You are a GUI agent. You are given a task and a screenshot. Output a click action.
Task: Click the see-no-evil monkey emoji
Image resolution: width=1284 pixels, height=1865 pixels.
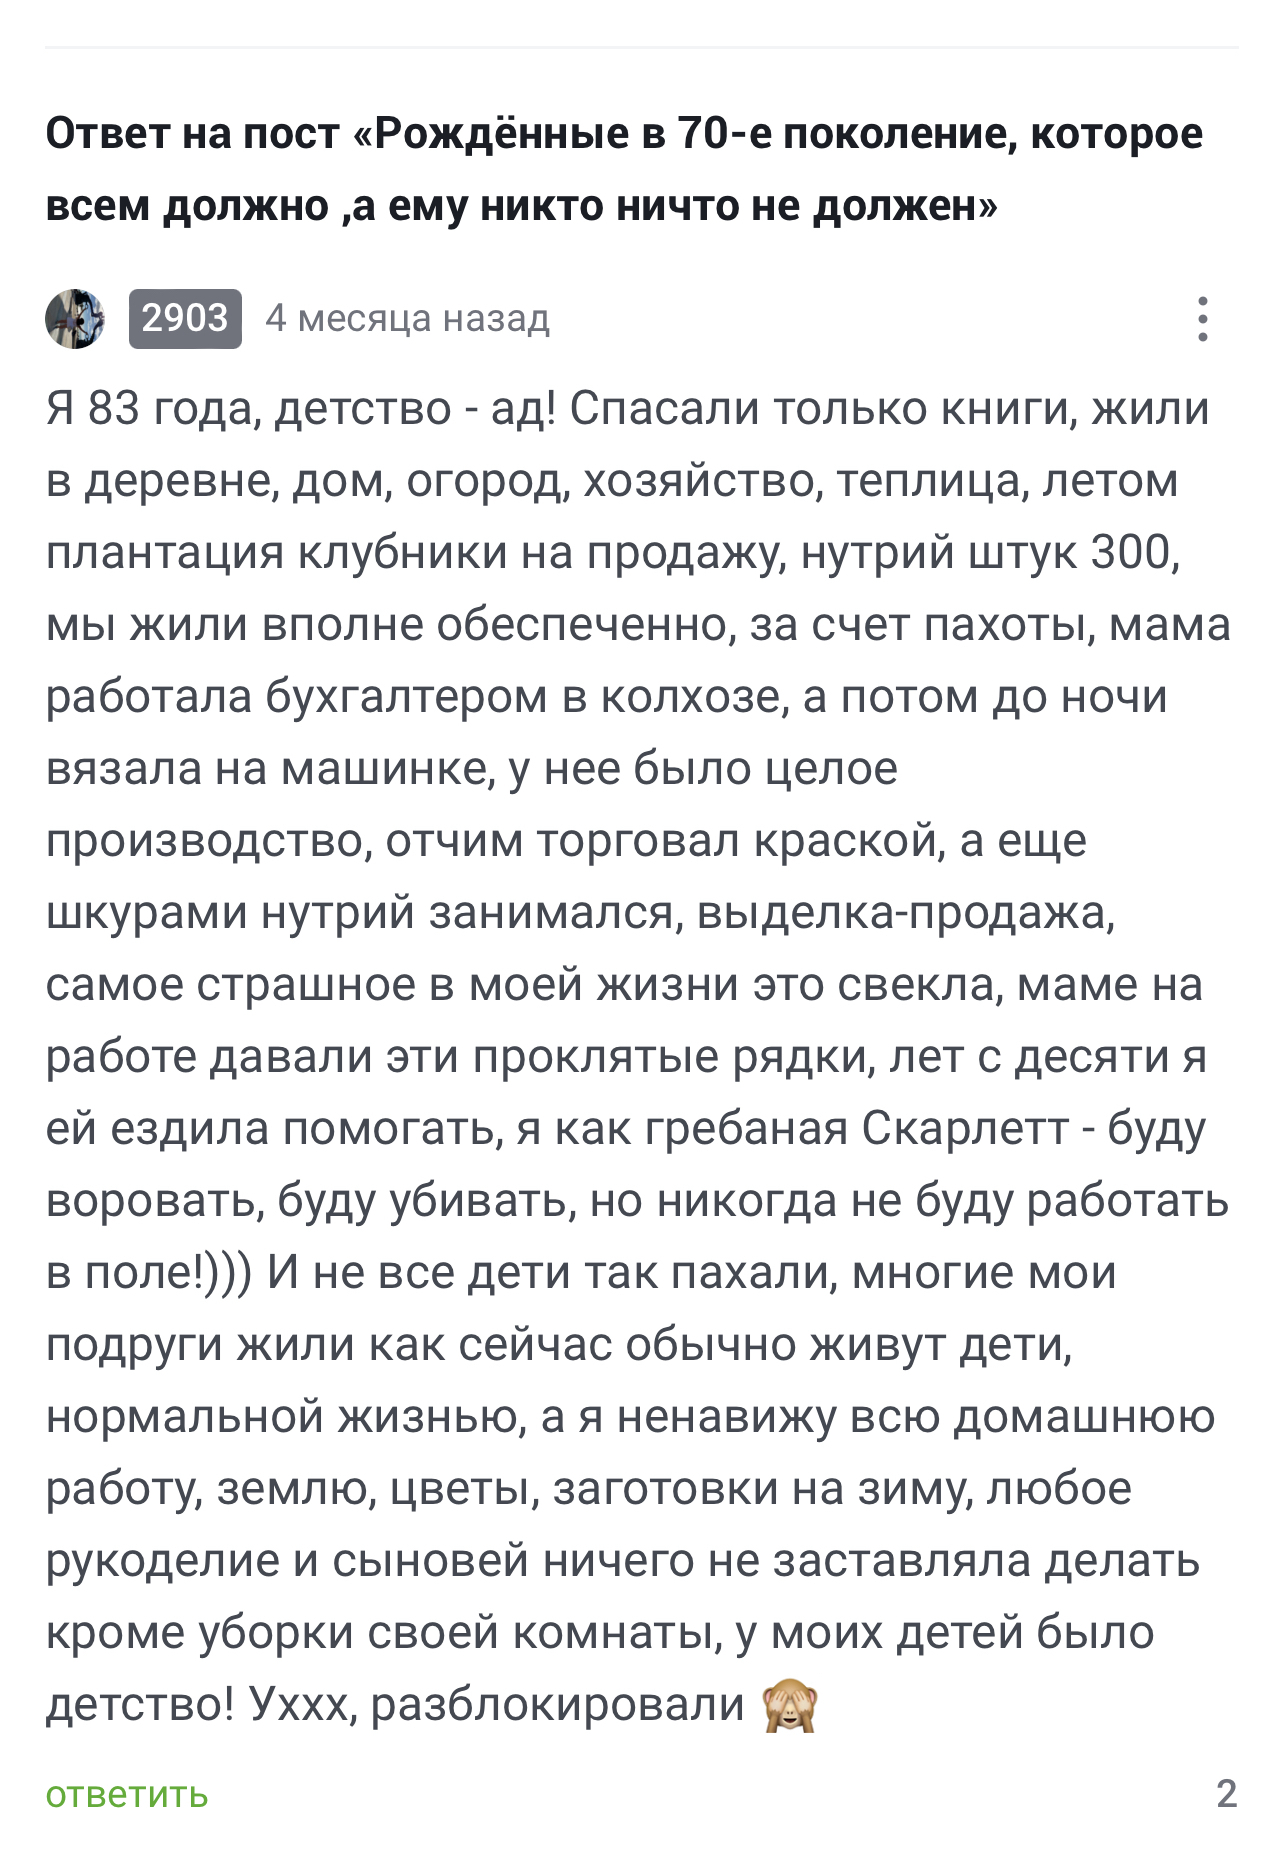point(790,1706)
